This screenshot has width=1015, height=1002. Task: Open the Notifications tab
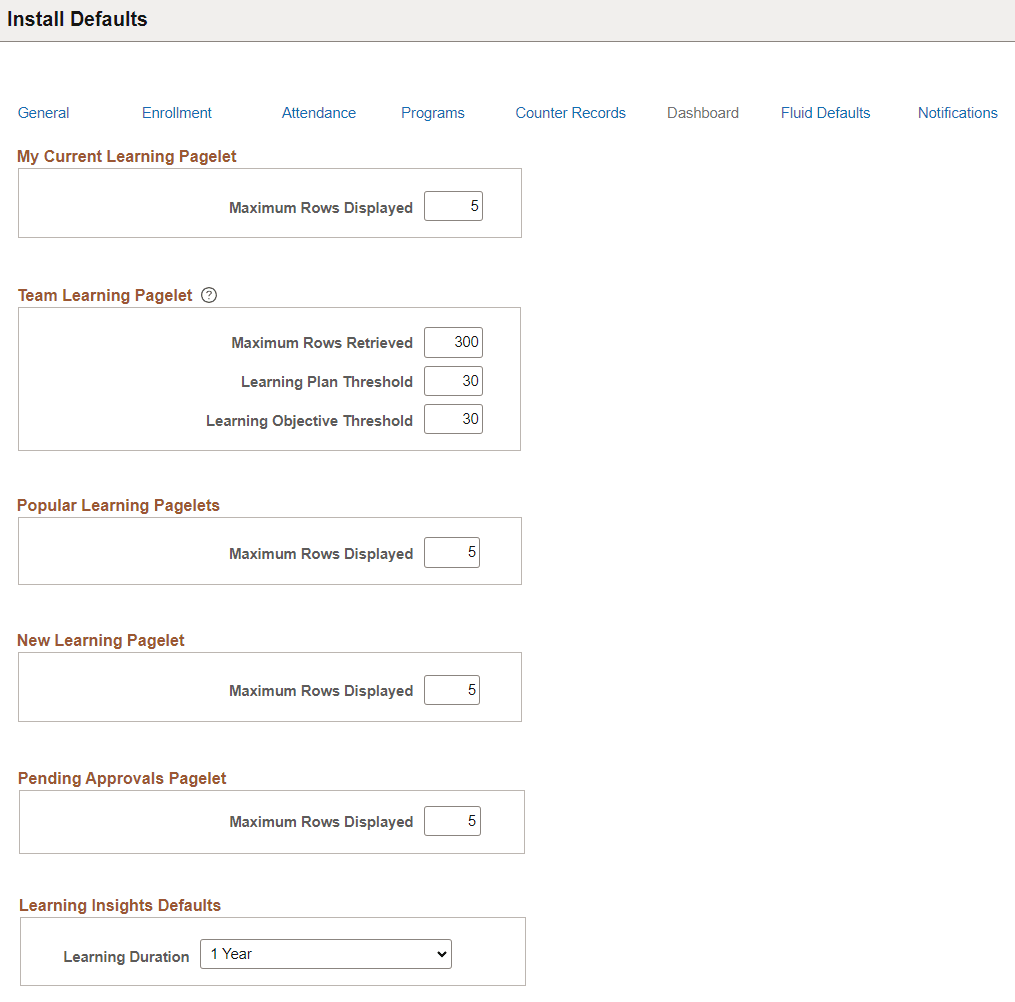click(957, 113)
